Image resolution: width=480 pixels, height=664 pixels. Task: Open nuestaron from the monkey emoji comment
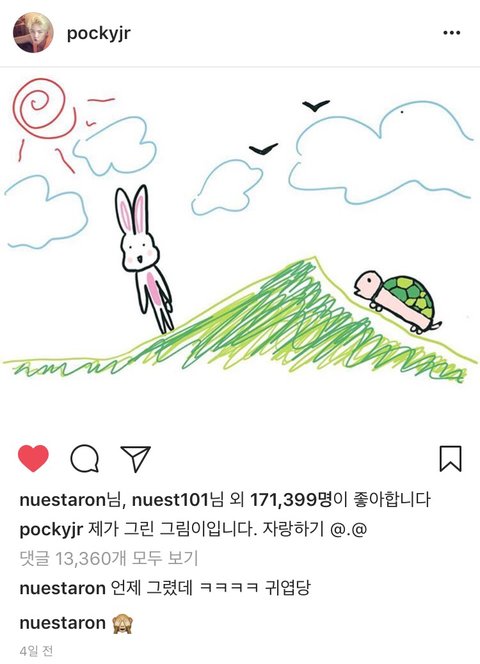[x=62, y=623]
